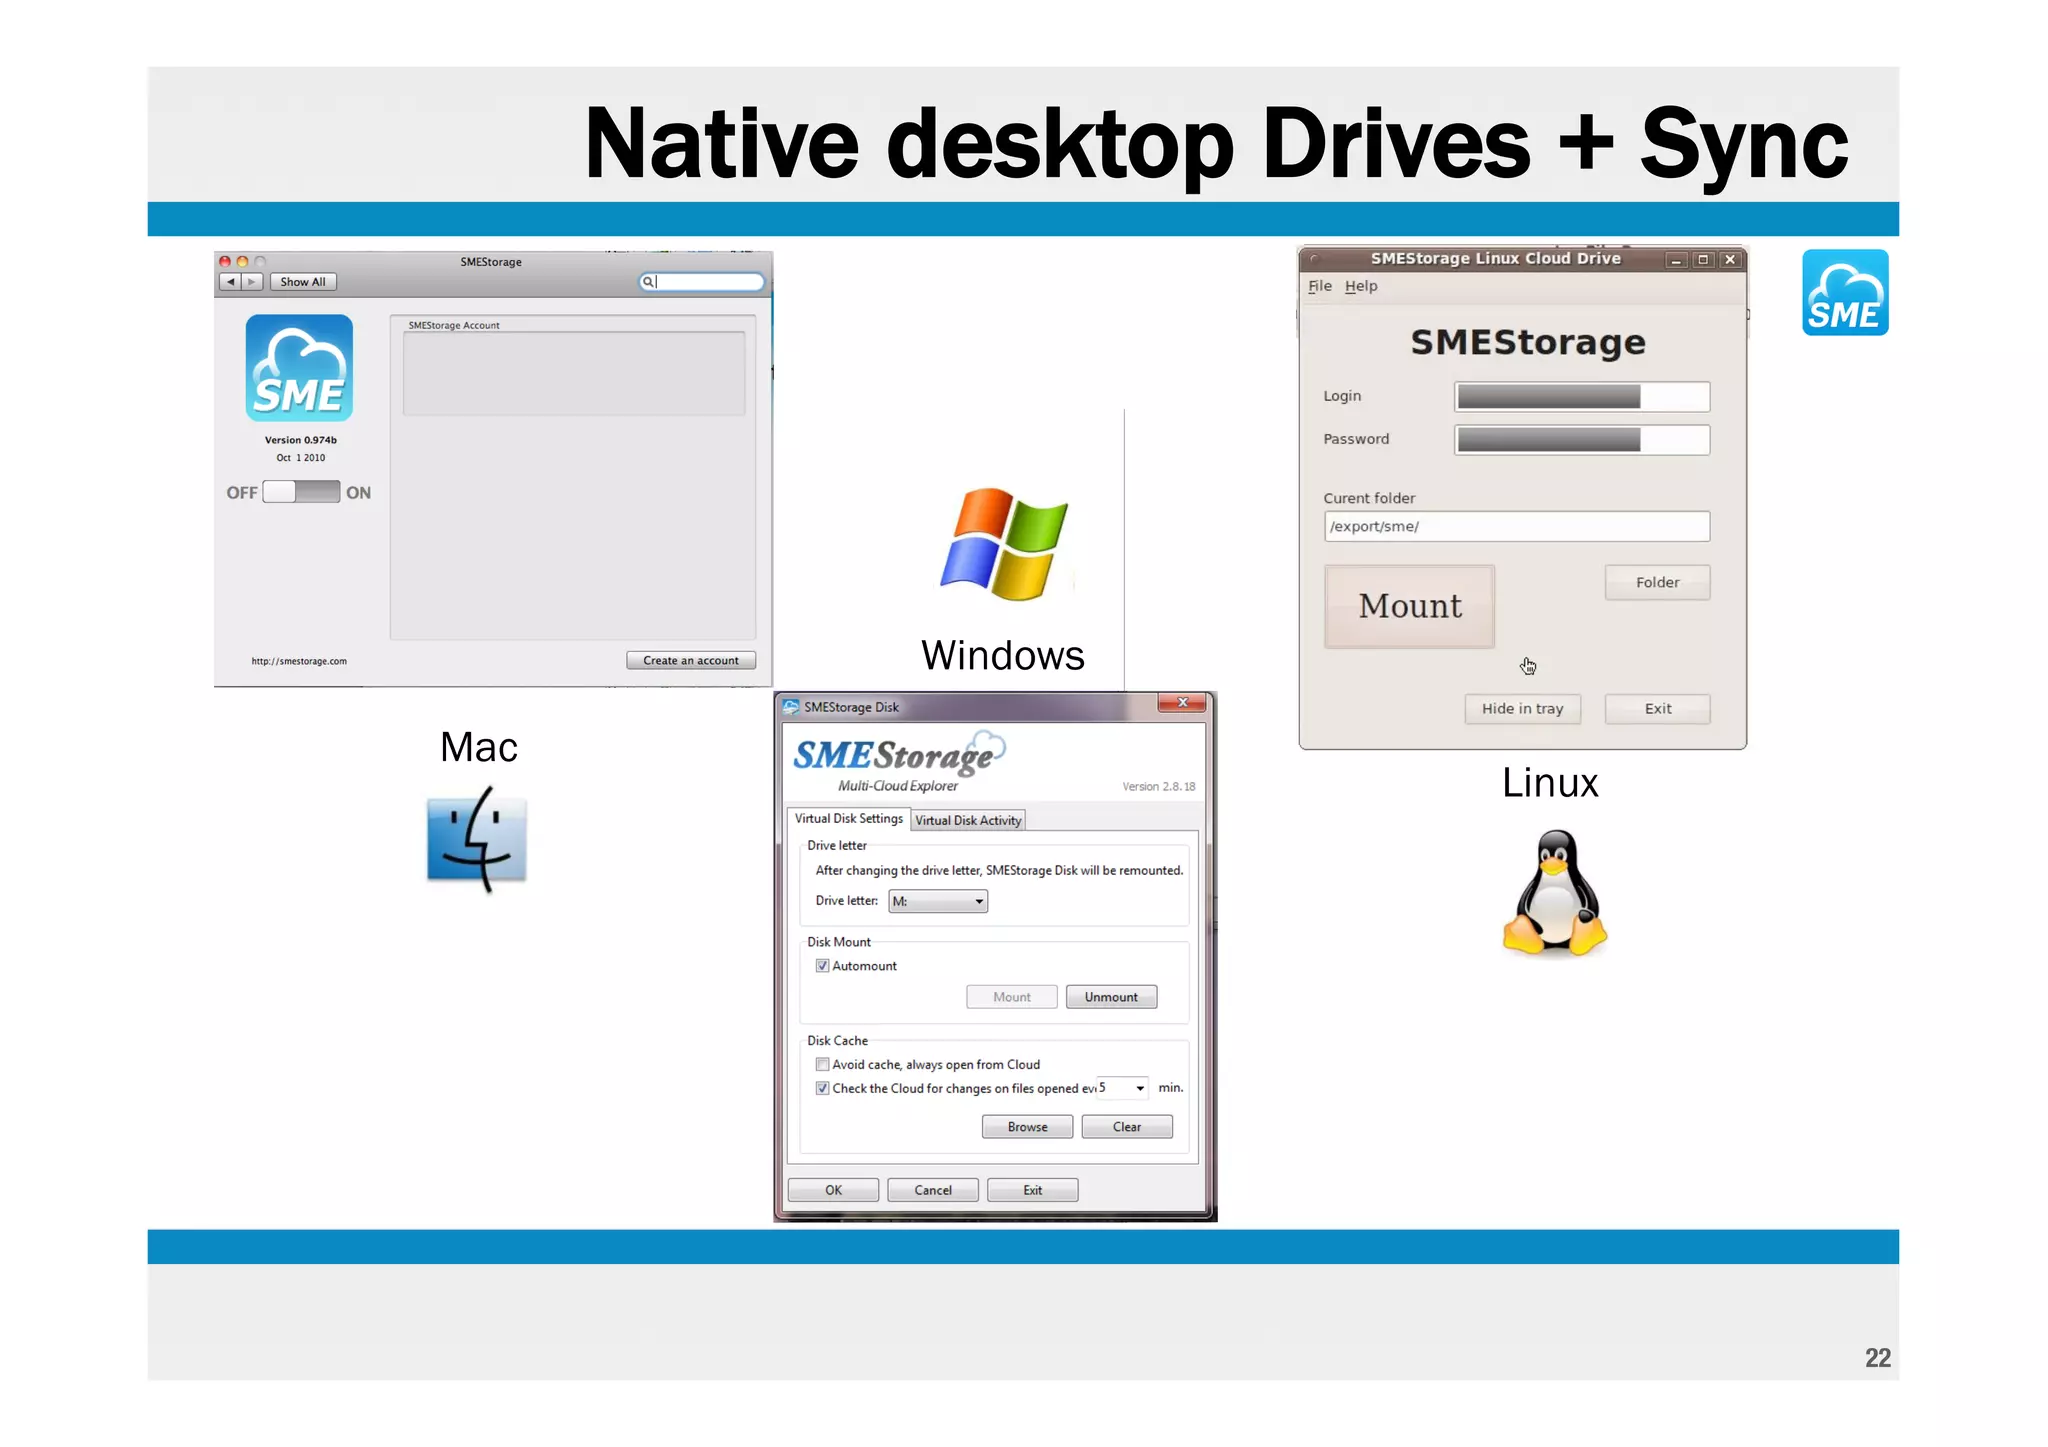Click the Version 2.8.18 label
Screen dimensions: 2048x1447
pos(1158,787)
